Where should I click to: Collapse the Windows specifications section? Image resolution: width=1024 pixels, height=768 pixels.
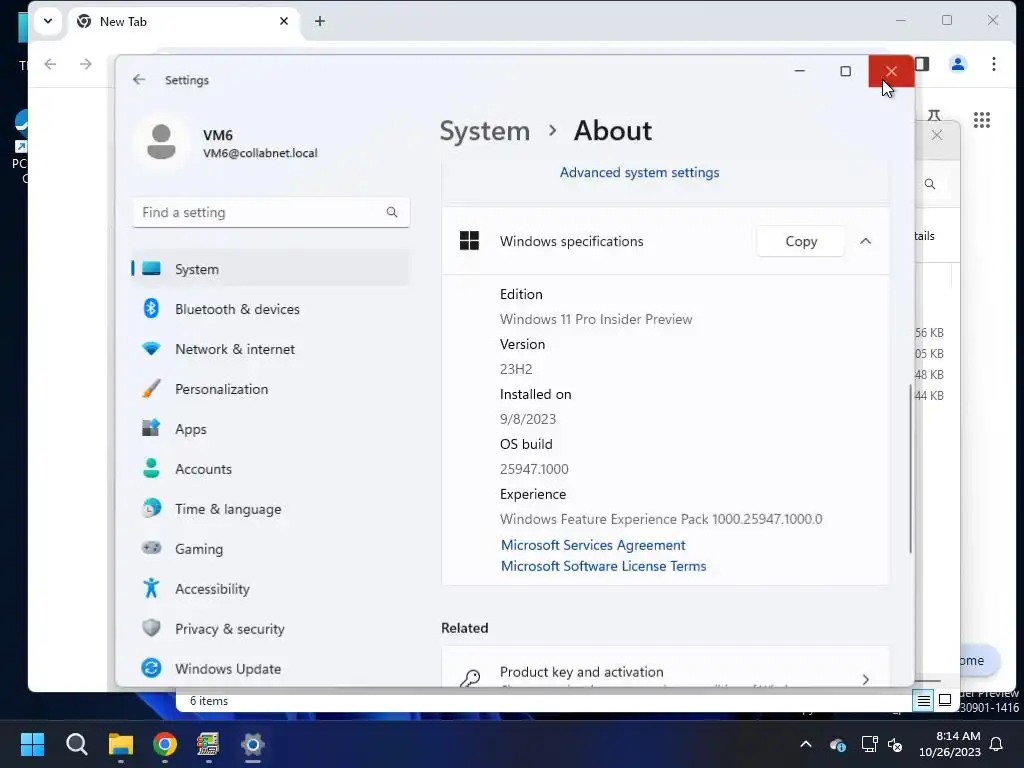click(865, 241)
